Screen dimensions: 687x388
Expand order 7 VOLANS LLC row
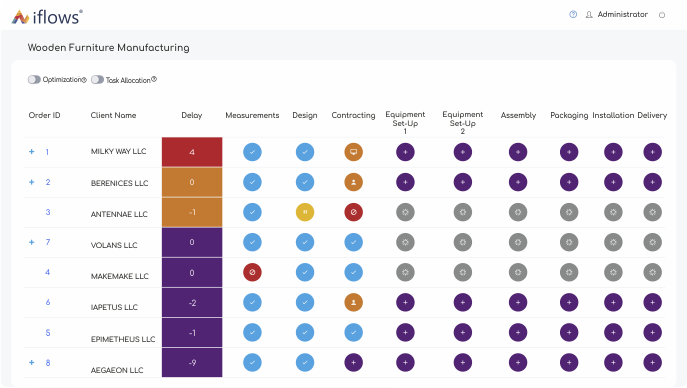pyautogui.click(x=32, y=242)
